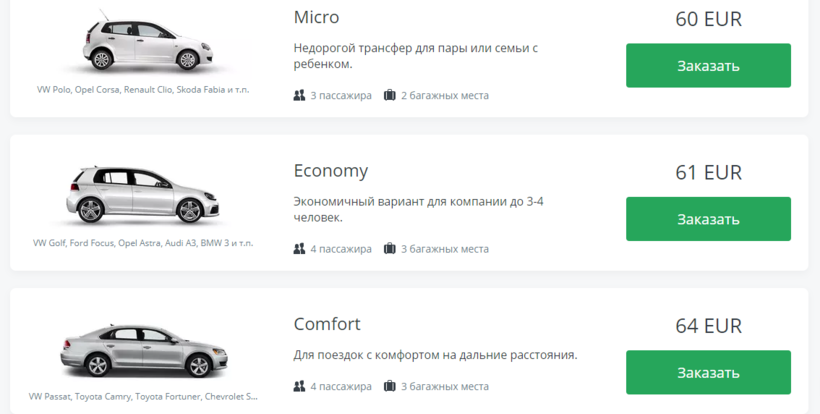Screen dimensions: 820x414
Task: Click the 64 EUR price label
Action: [708, 326]
